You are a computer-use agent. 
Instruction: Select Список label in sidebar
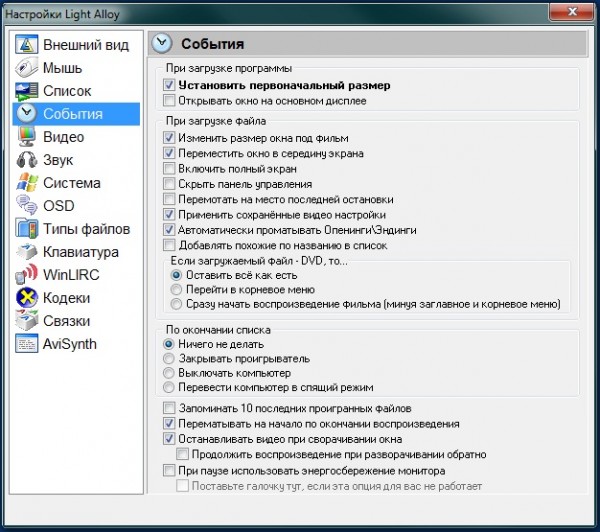67,91
